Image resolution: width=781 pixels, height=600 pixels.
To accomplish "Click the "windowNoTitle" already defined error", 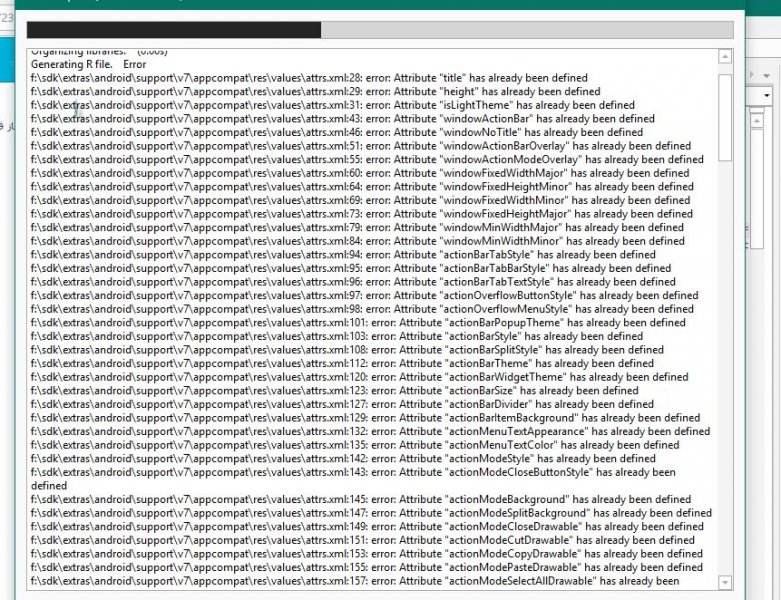I will coord(337,132).
